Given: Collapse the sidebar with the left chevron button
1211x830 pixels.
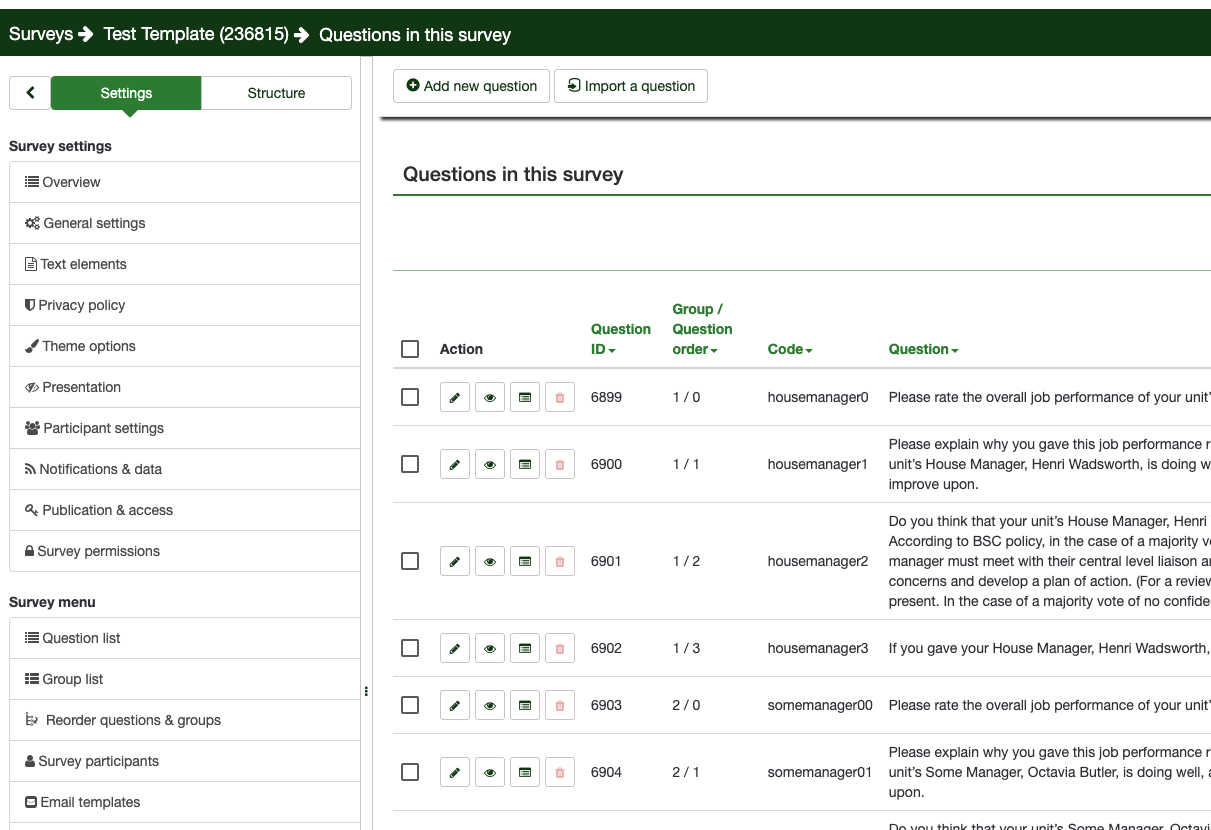Looking at the screenshot, I should tap(30, 93).
